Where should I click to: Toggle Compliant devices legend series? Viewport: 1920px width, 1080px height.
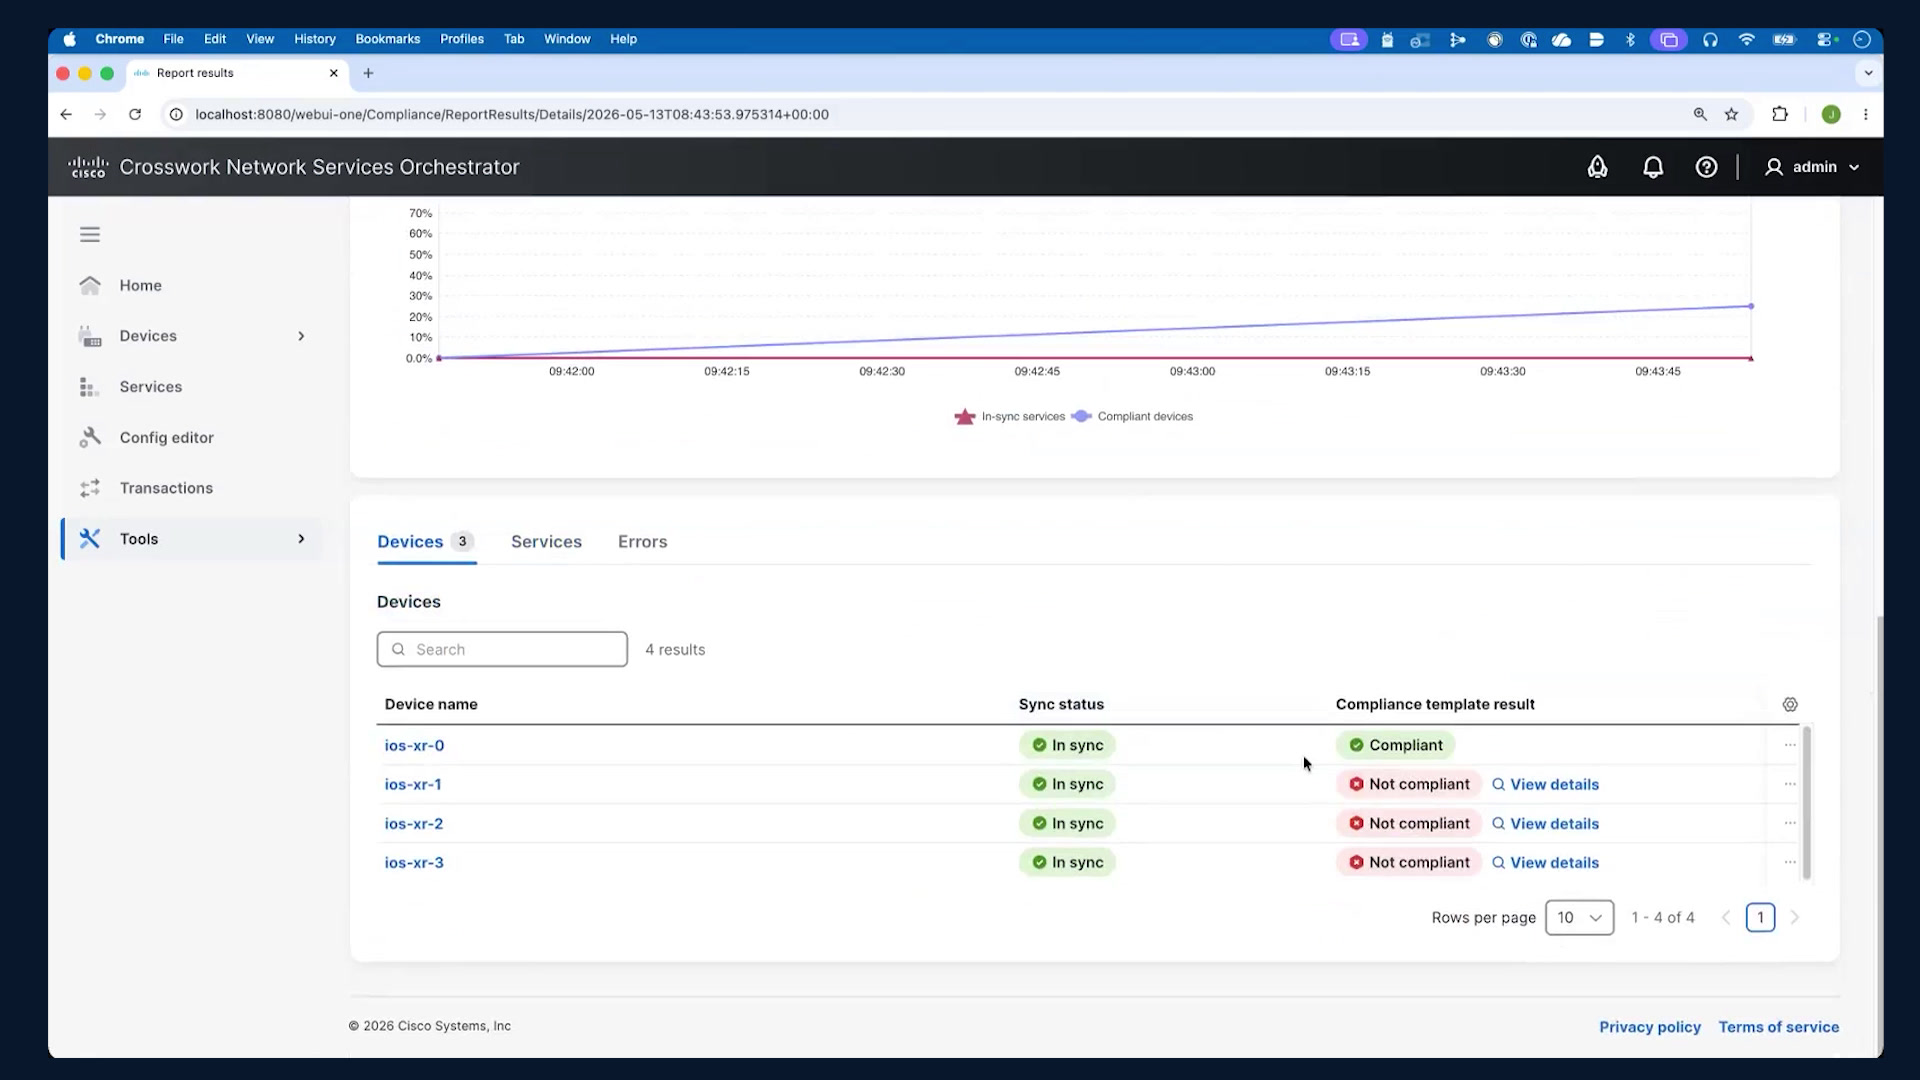click(x=1133, y=417)
